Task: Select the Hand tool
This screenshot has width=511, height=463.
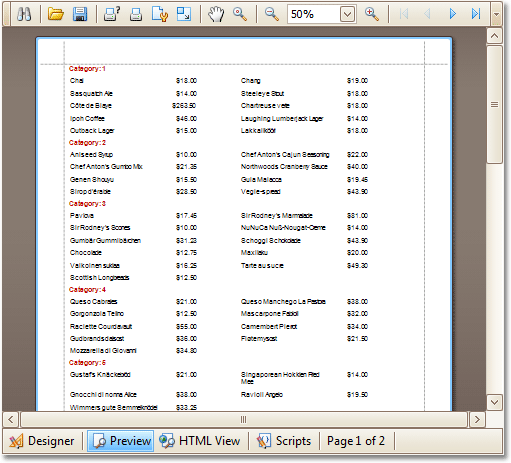Action: [216, 14]
